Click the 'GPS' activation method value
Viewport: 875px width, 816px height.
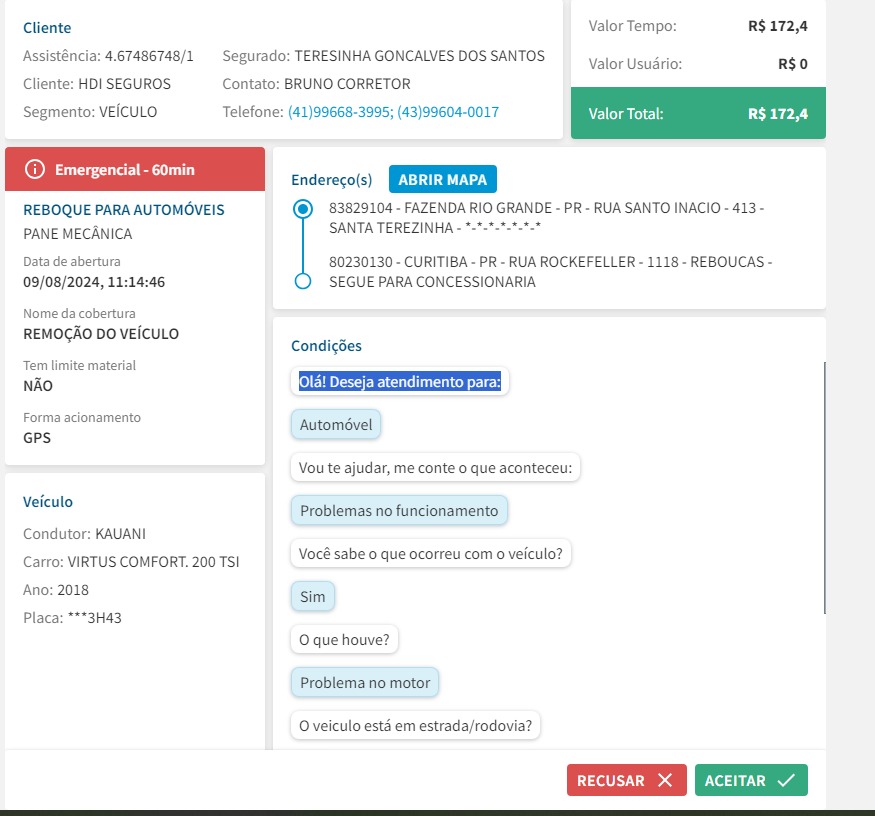(x=37, y=438)
